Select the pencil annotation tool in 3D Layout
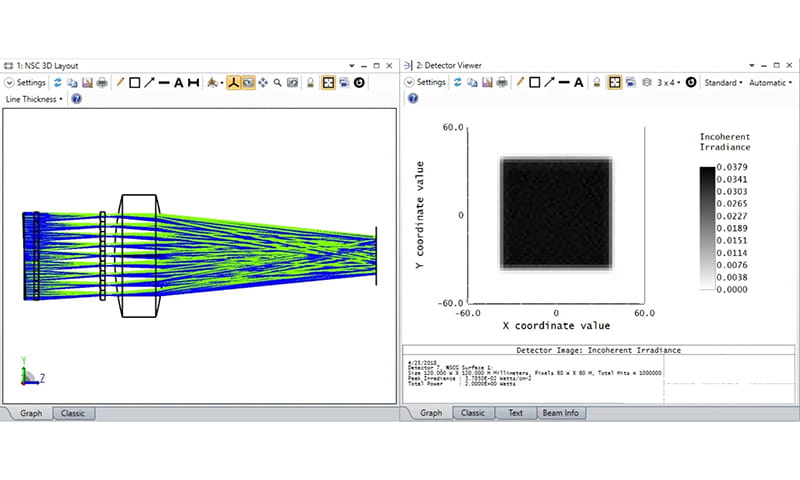This screenshot has height=480, width=800. (120, 83)
